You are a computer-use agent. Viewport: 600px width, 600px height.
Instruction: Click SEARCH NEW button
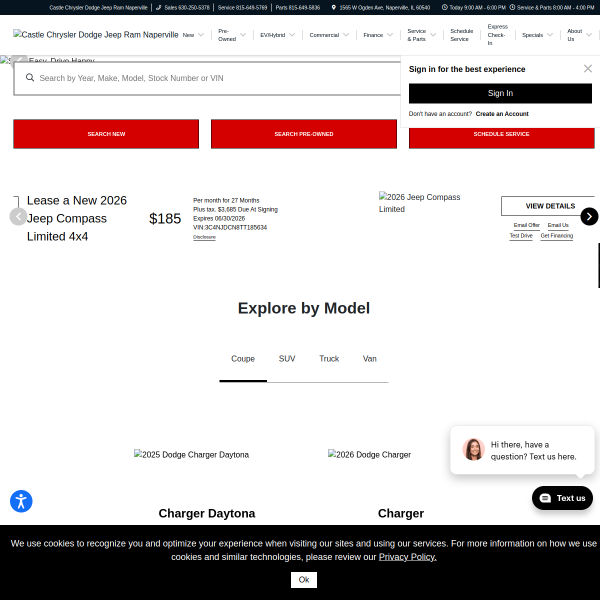[106, 134]
